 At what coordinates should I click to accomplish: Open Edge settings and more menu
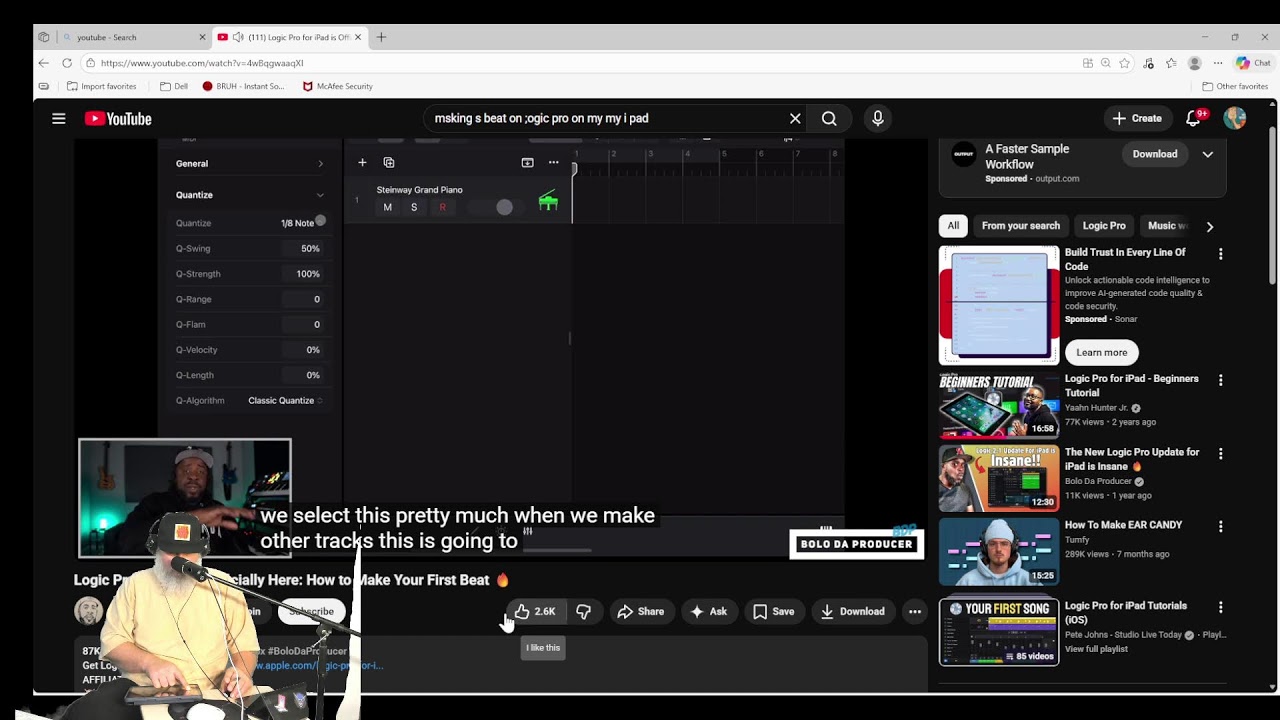tap(1217, 63)
